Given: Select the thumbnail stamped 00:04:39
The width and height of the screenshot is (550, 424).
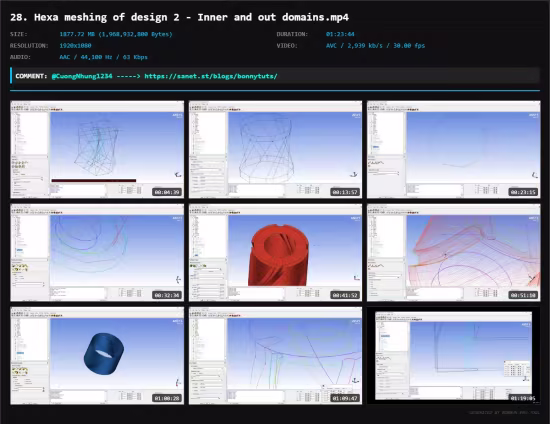Looking at the screenshot, I should (x=97, y=149).
